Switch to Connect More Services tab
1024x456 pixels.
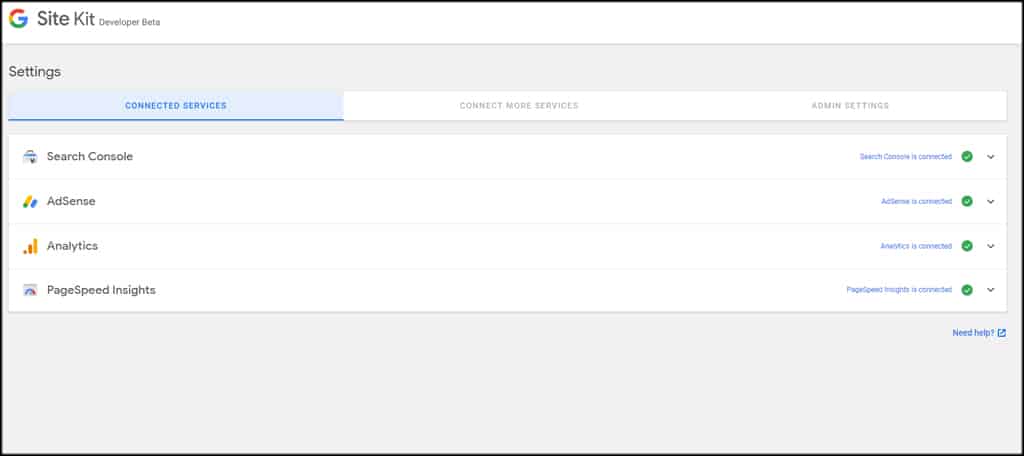coord(519,106)
